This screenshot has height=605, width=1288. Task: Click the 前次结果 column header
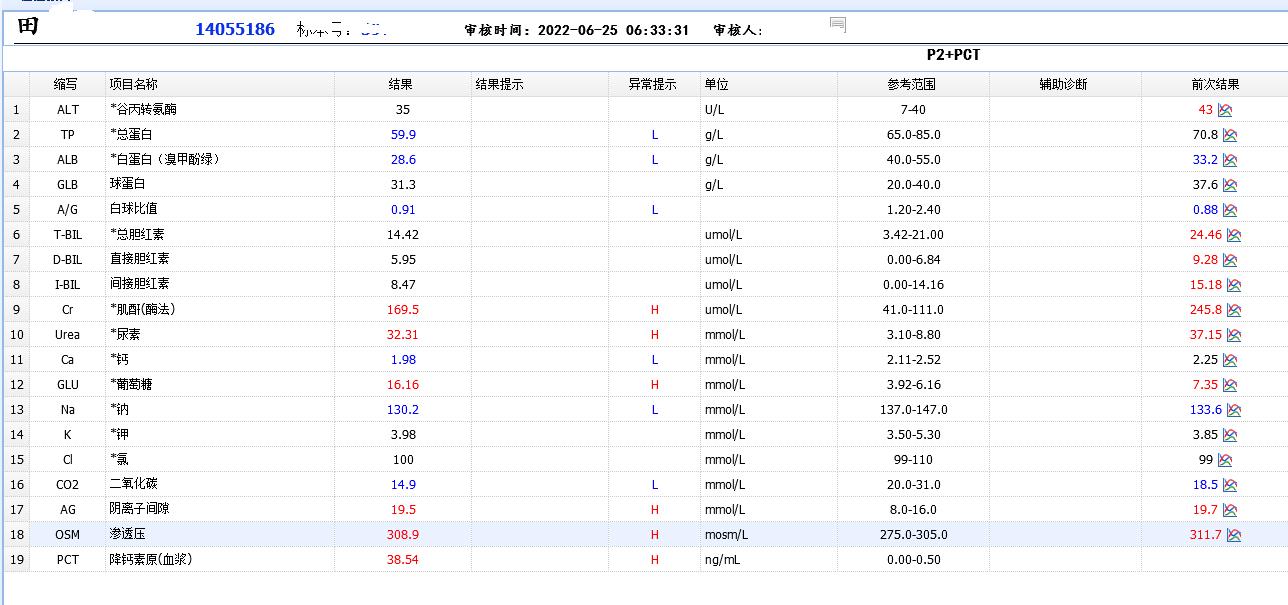click(x=1215, y=85)
